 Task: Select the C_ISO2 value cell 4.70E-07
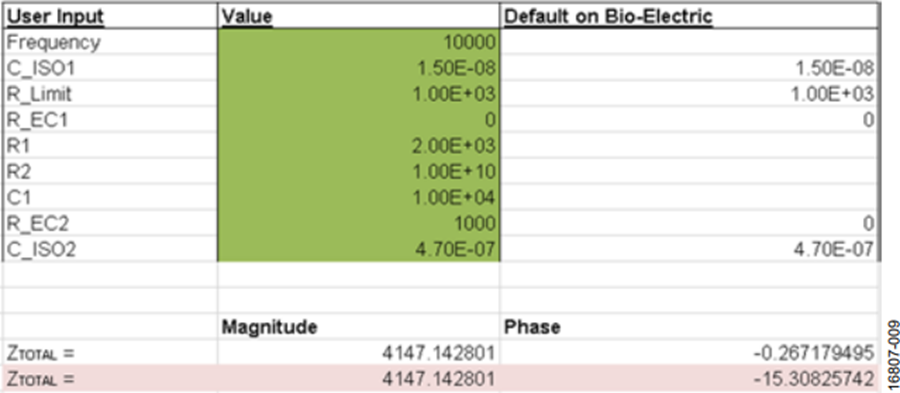coord(359,249)
